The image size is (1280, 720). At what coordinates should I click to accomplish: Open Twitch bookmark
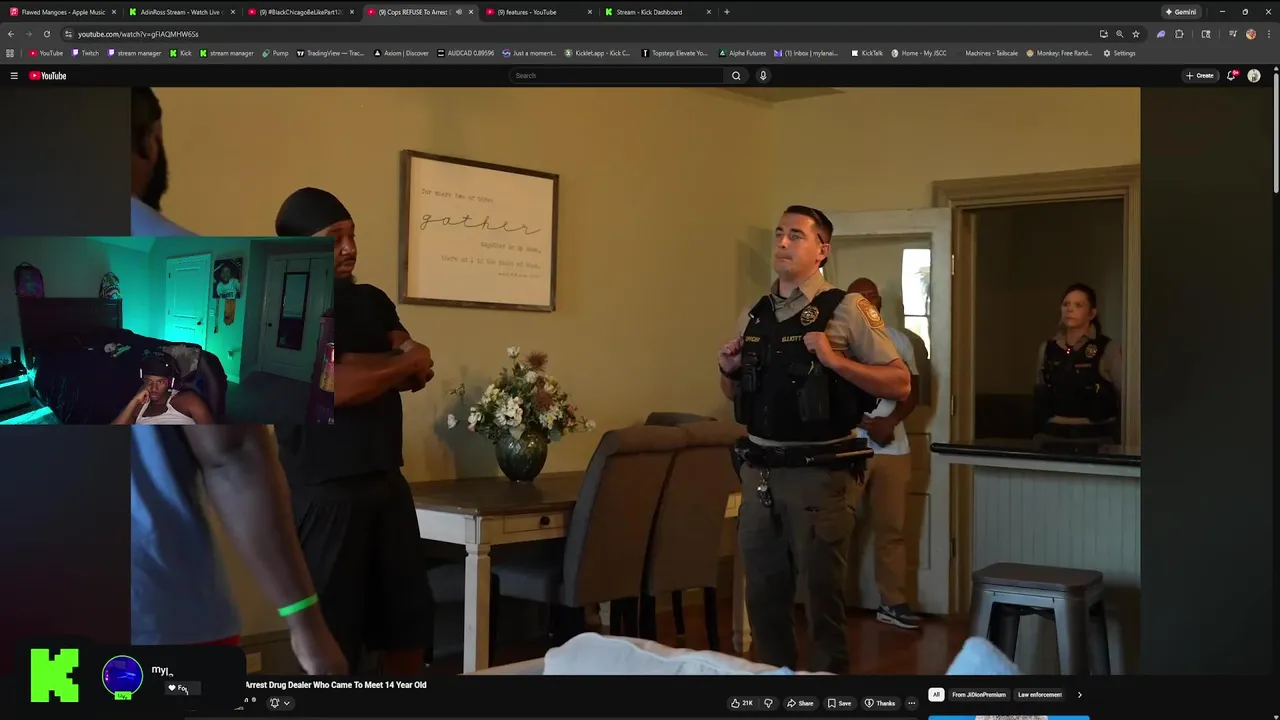tap(85, 53)
